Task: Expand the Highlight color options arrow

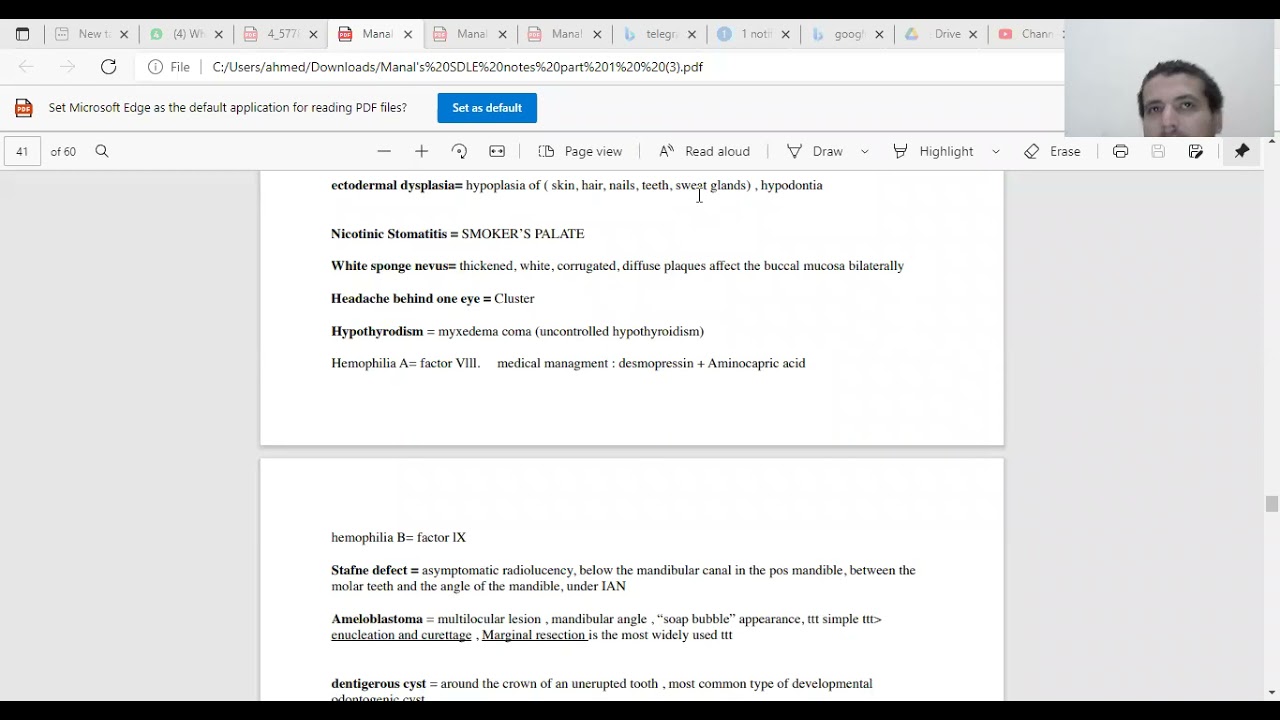Action: pyautogui.click(x=996, y=151)
